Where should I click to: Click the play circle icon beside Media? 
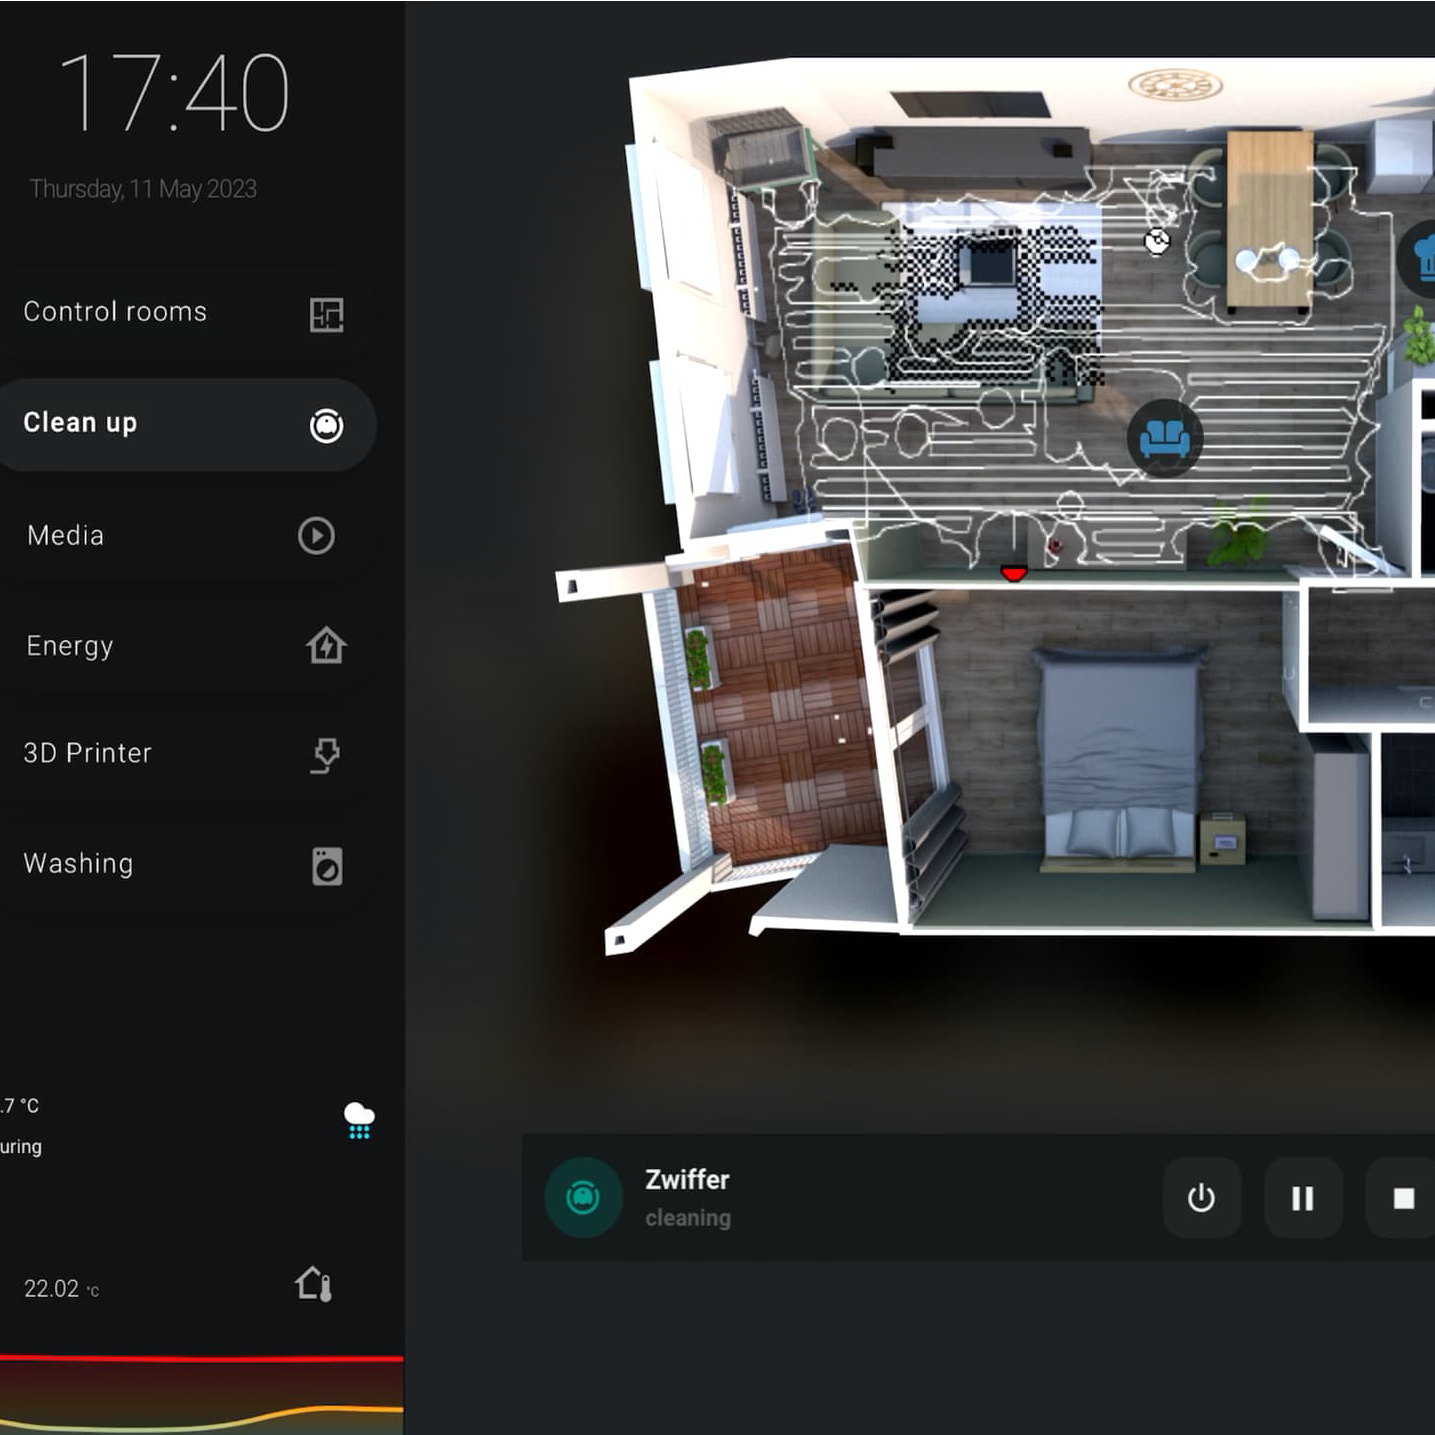click(x=316, y=536)
